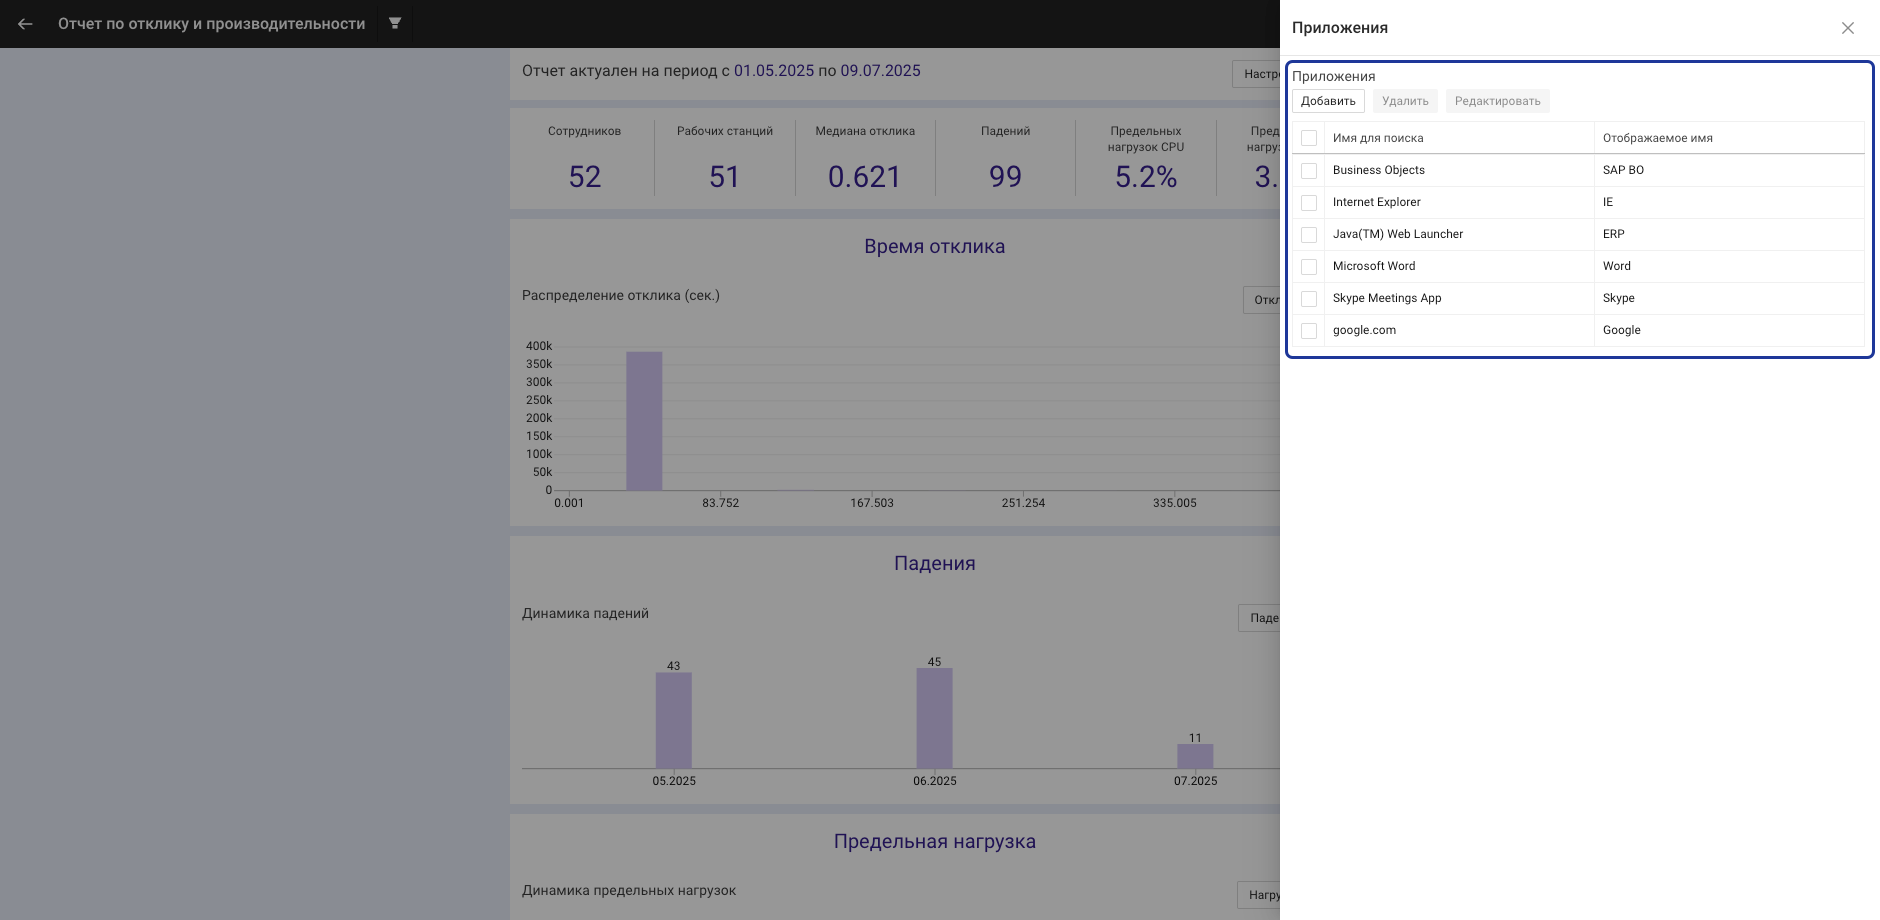Sort by Имя для поиска column header

[1378, 138]
